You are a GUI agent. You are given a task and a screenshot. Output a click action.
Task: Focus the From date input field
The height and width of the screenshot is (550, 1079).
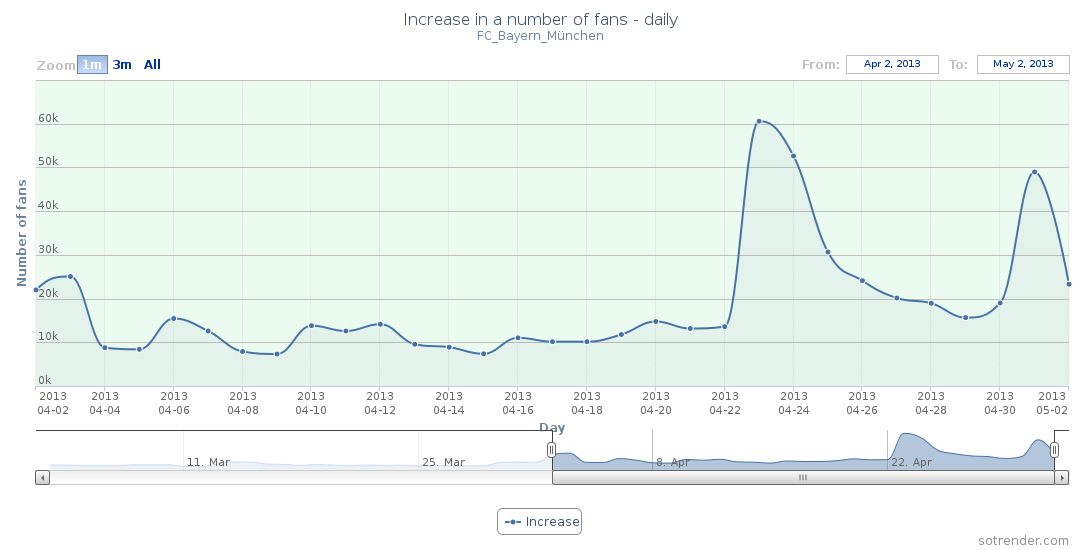tap(892, 64)
